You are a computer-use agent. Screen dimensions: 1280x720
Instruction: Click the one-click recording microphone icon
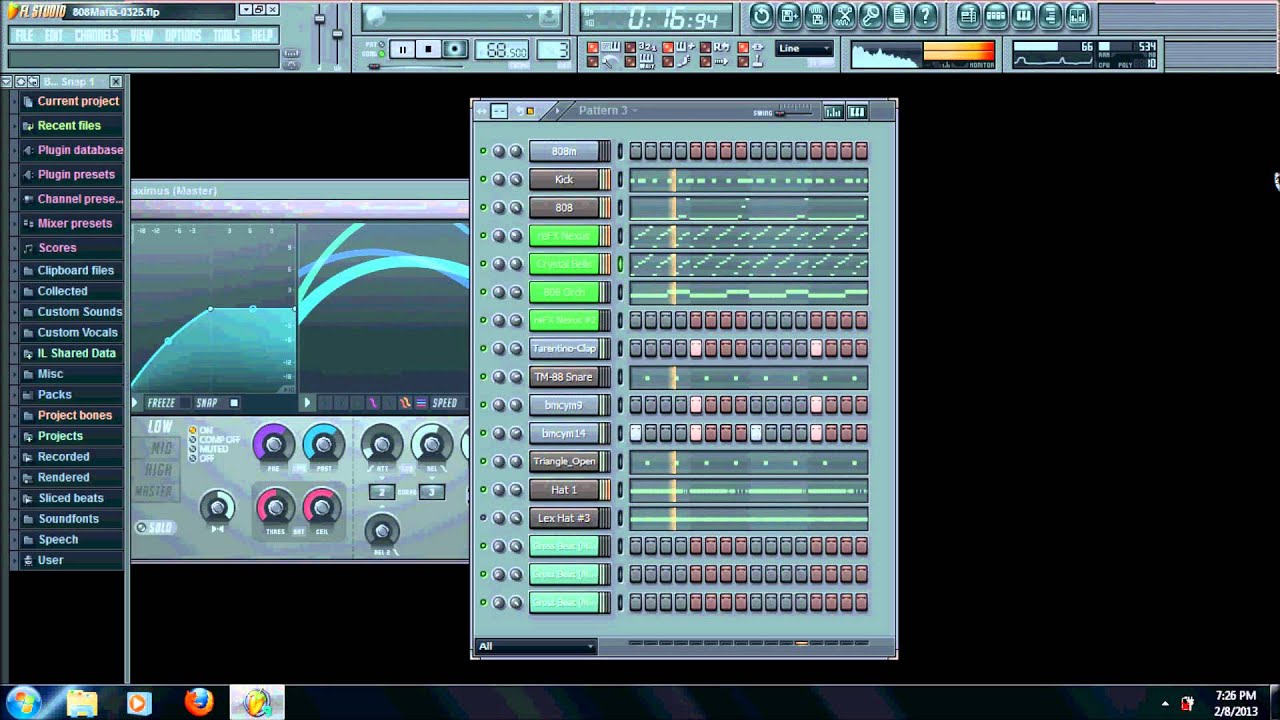[871, 15]
